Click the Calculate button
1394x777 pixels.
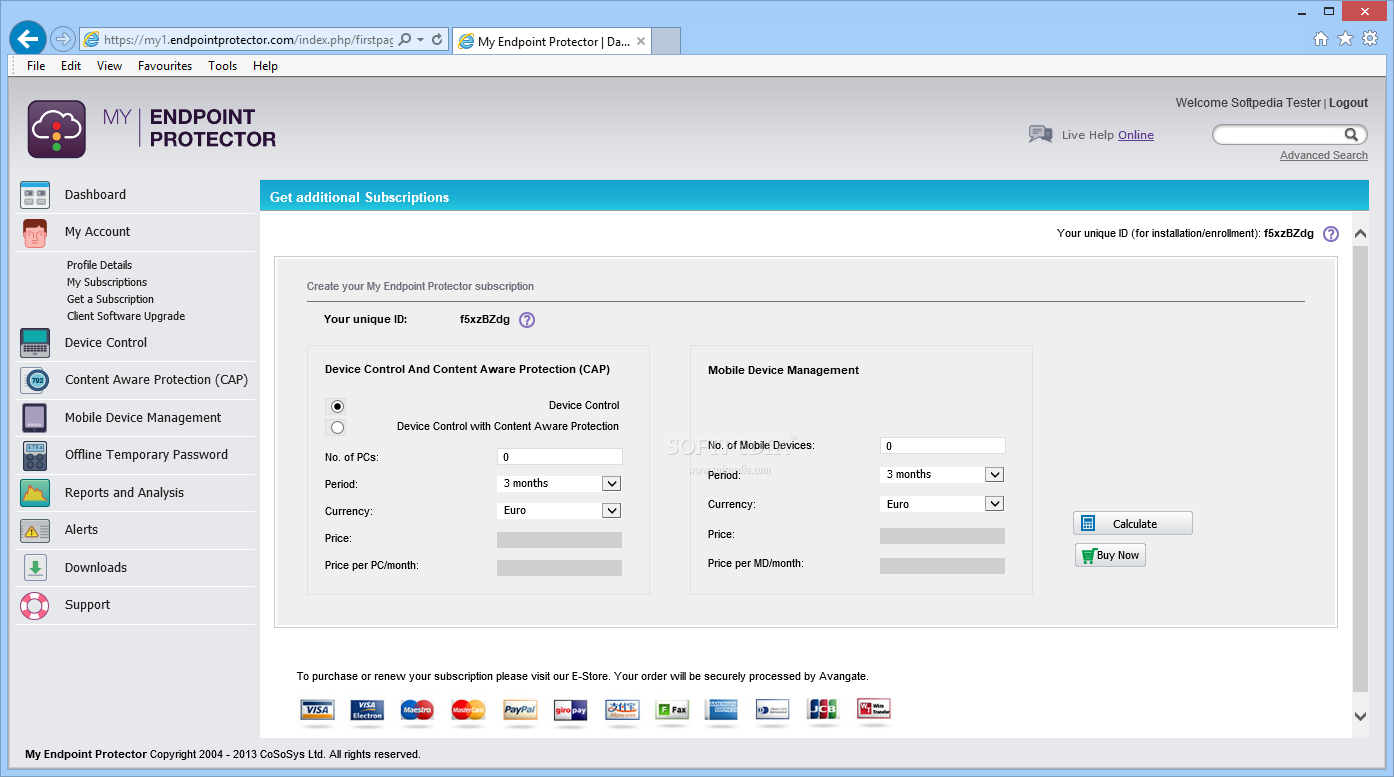pyautogui.click(x=1133, y=524)
